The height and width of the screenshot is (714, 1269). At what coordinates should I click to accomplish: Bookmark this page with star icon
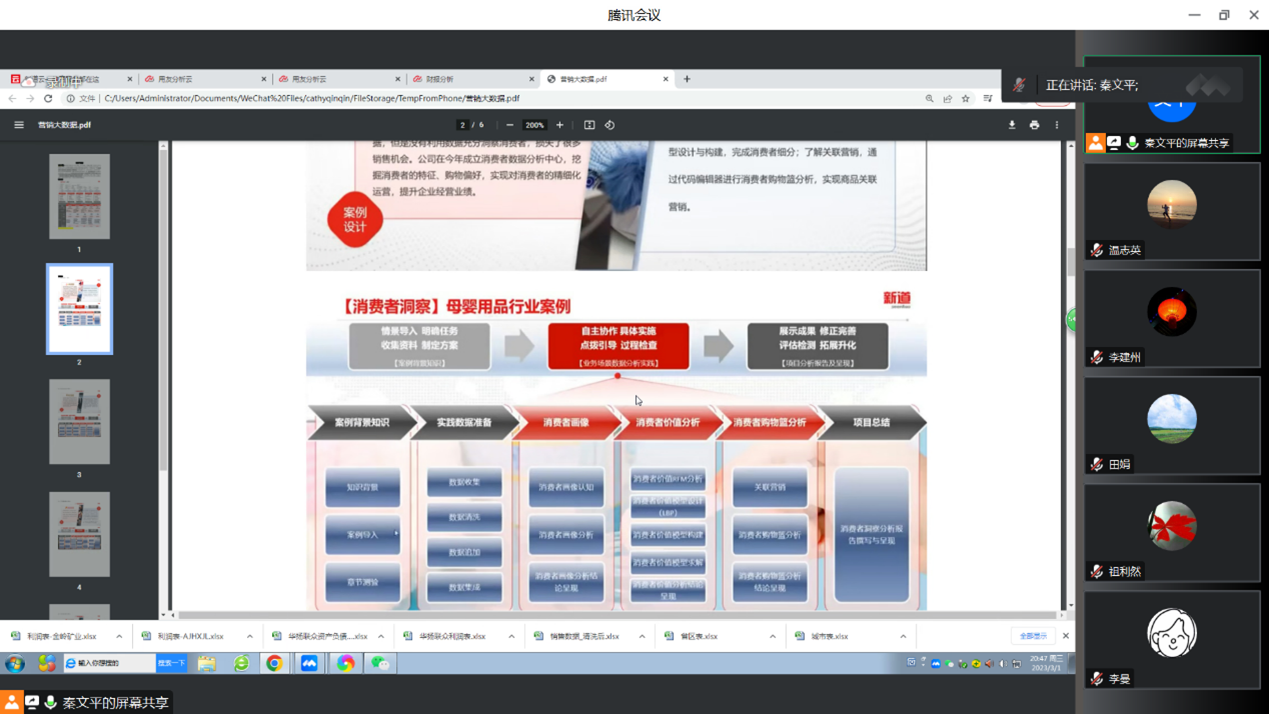[x=966, y=99]
